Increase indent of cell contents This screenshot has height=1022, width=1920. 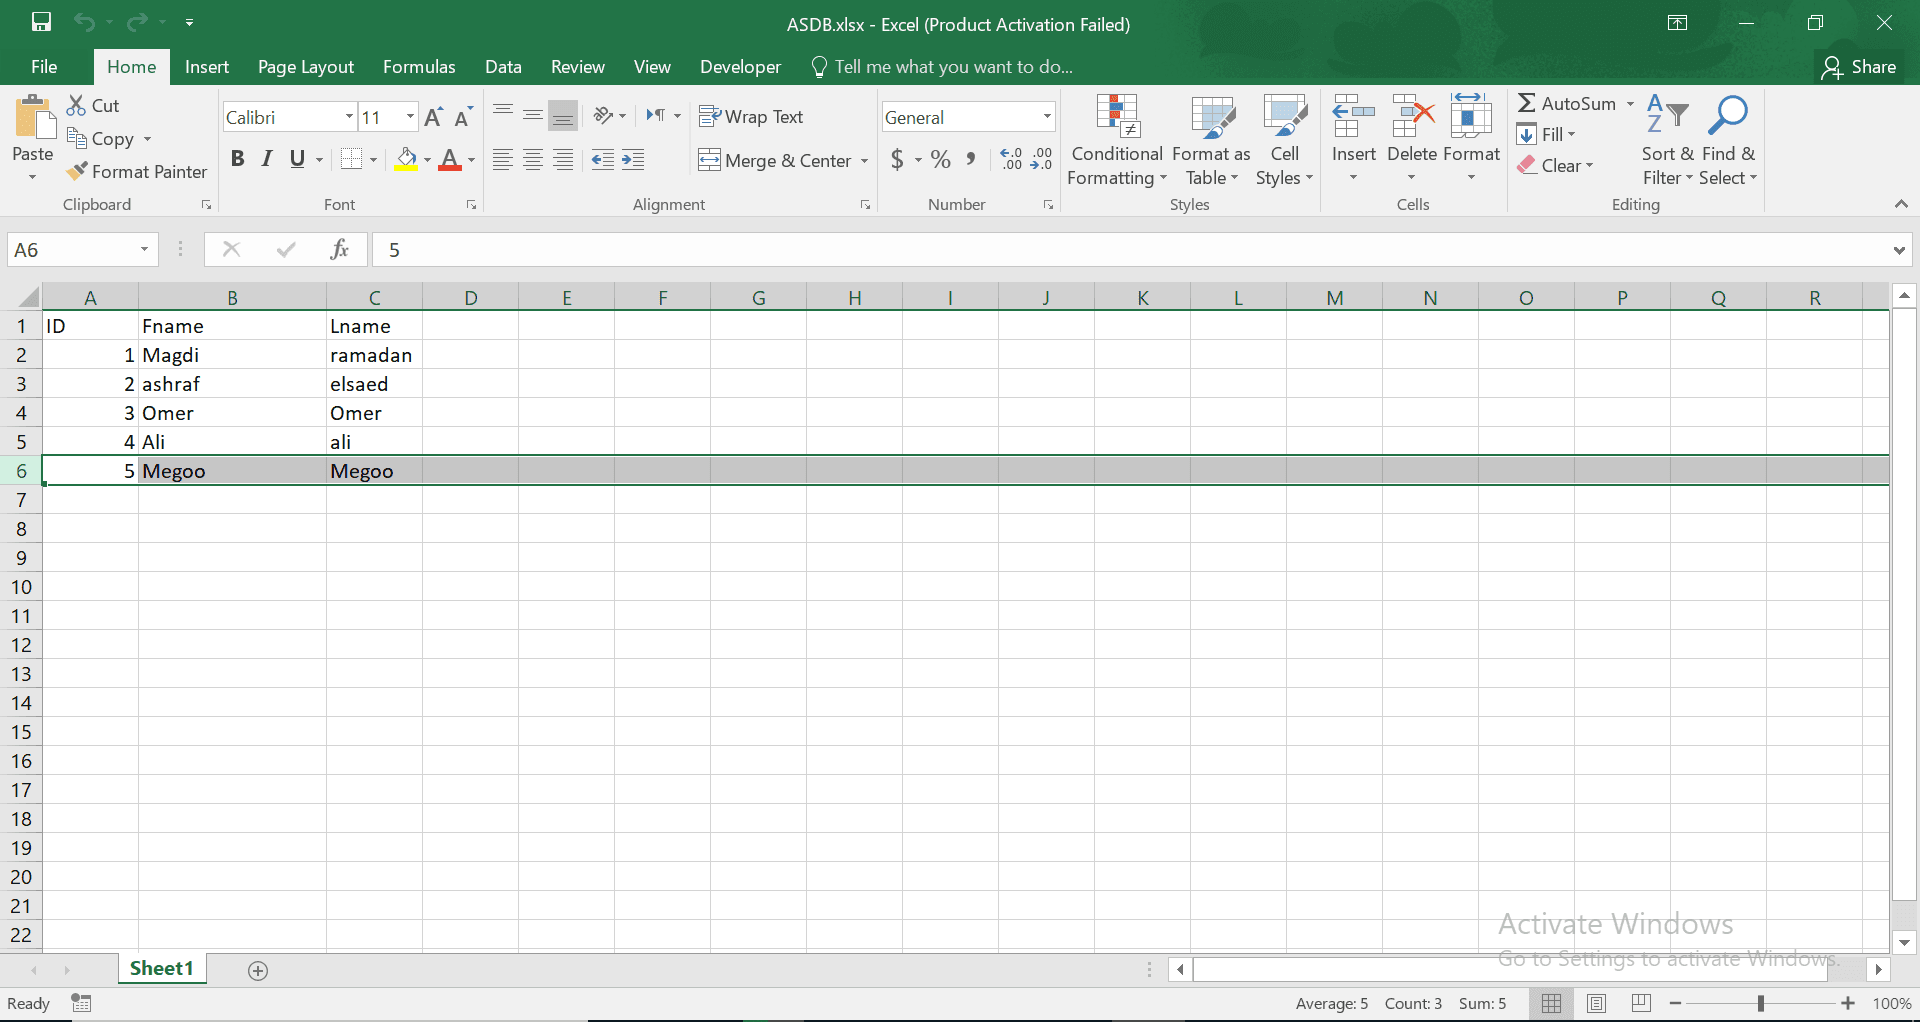pos(633,160)
